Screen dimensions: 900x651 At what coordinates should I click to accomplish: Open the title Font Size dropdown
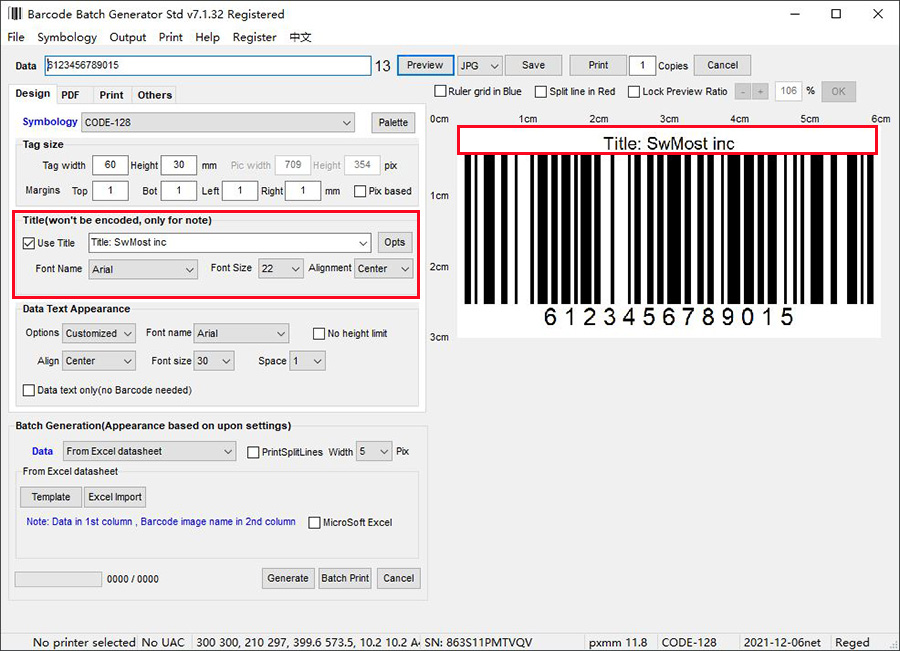(280, 269)
